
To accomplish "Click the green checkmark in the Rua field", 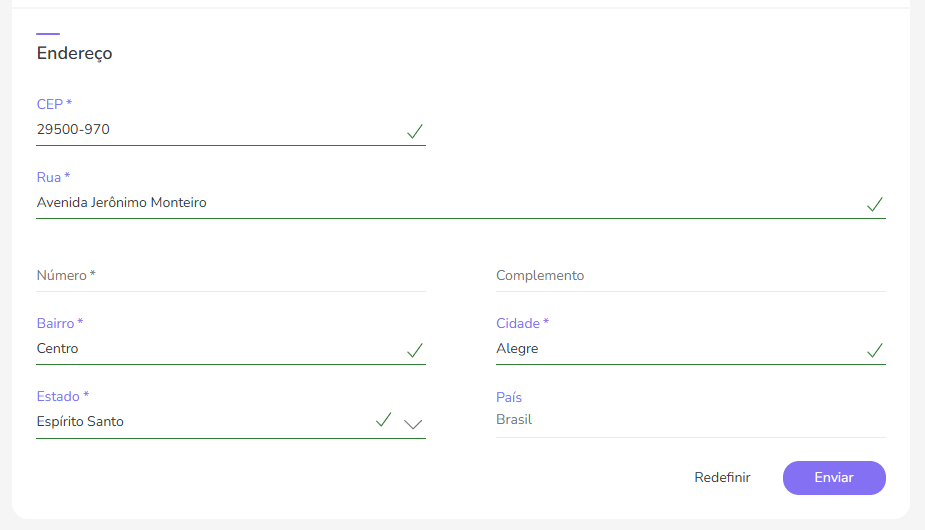I will 875,204.
